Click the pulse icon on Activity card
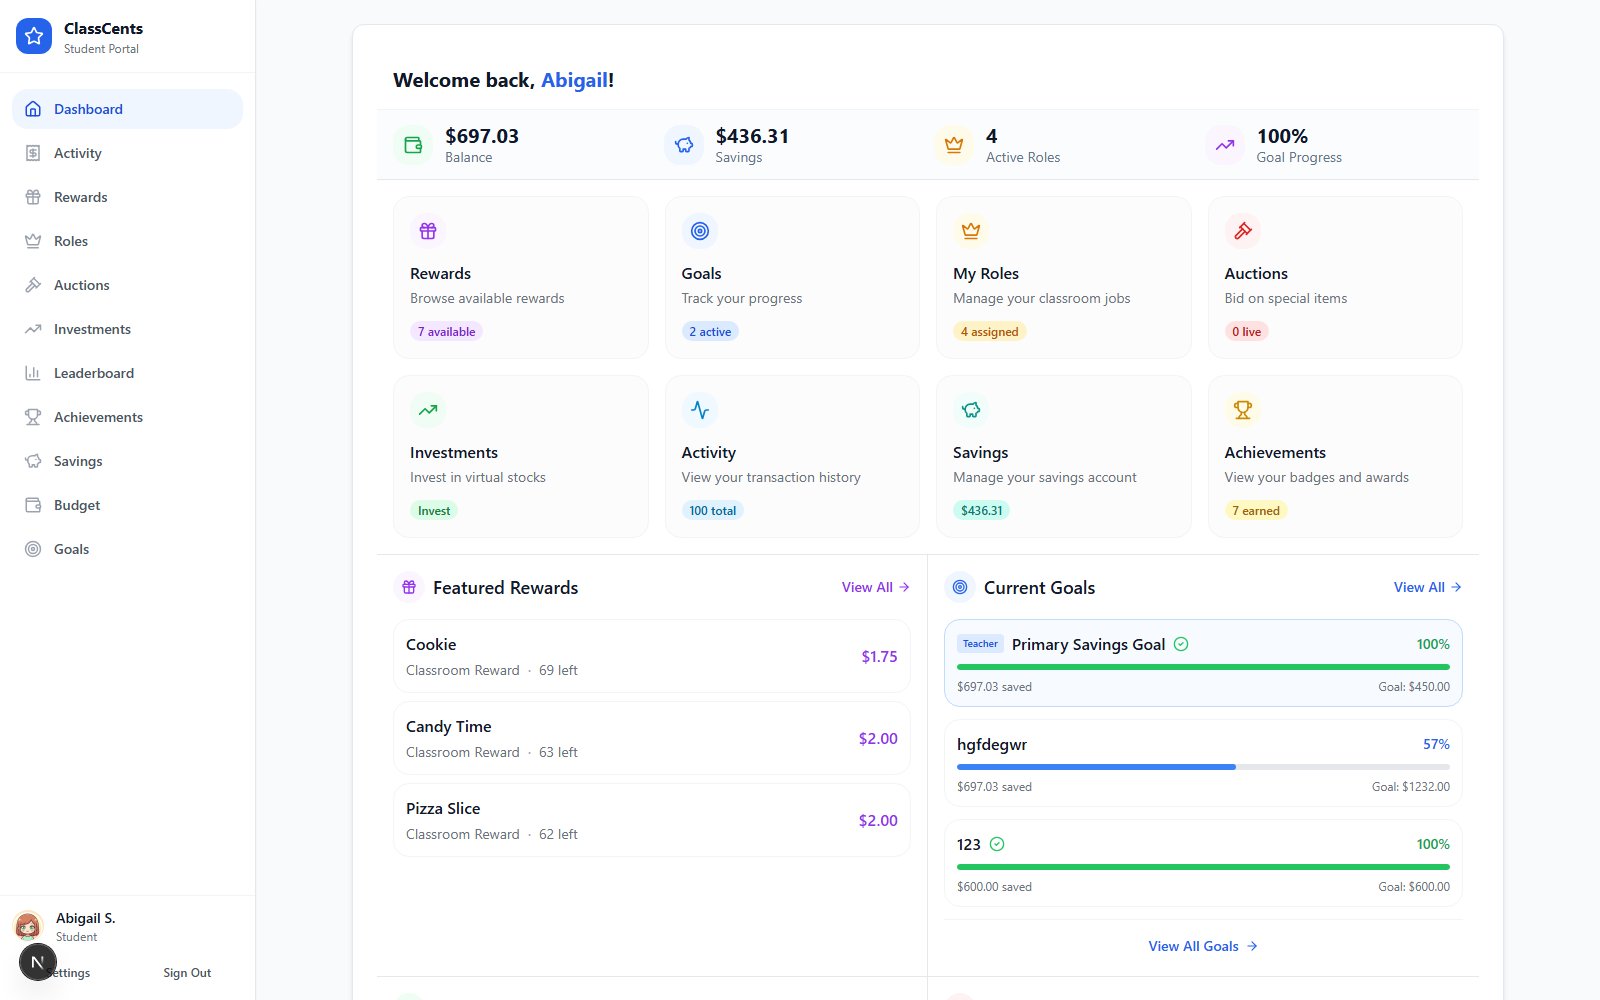This screenshot has width=1600, height=1000. coord(700,410)
